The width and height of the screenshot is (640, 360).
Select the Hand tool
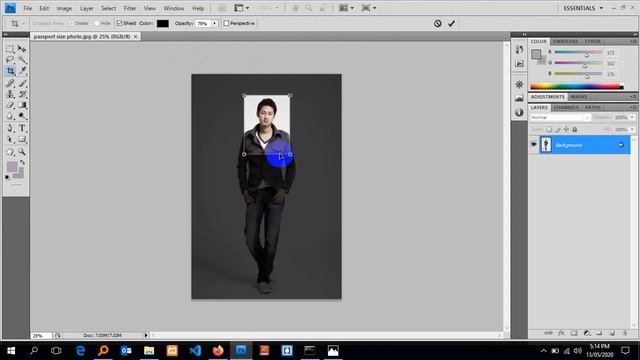pos(10,152)
